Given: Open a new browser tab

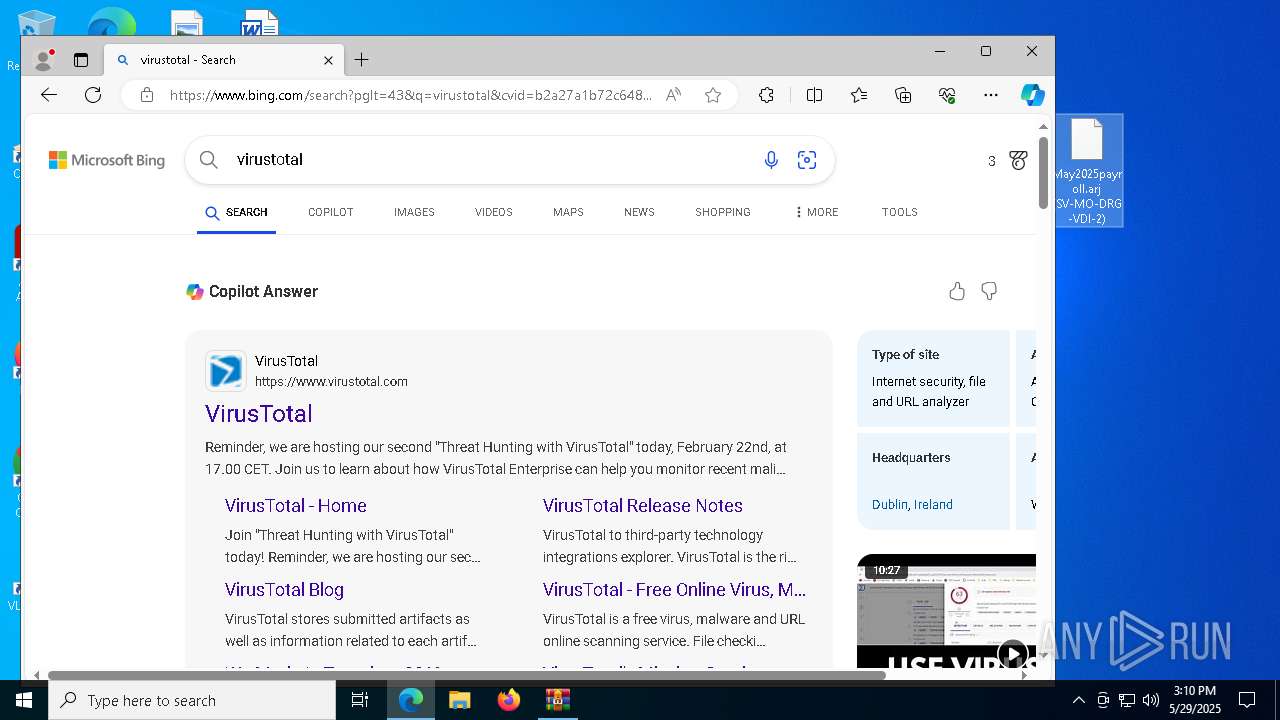Looking at the screenshot, I should [362, 60].
